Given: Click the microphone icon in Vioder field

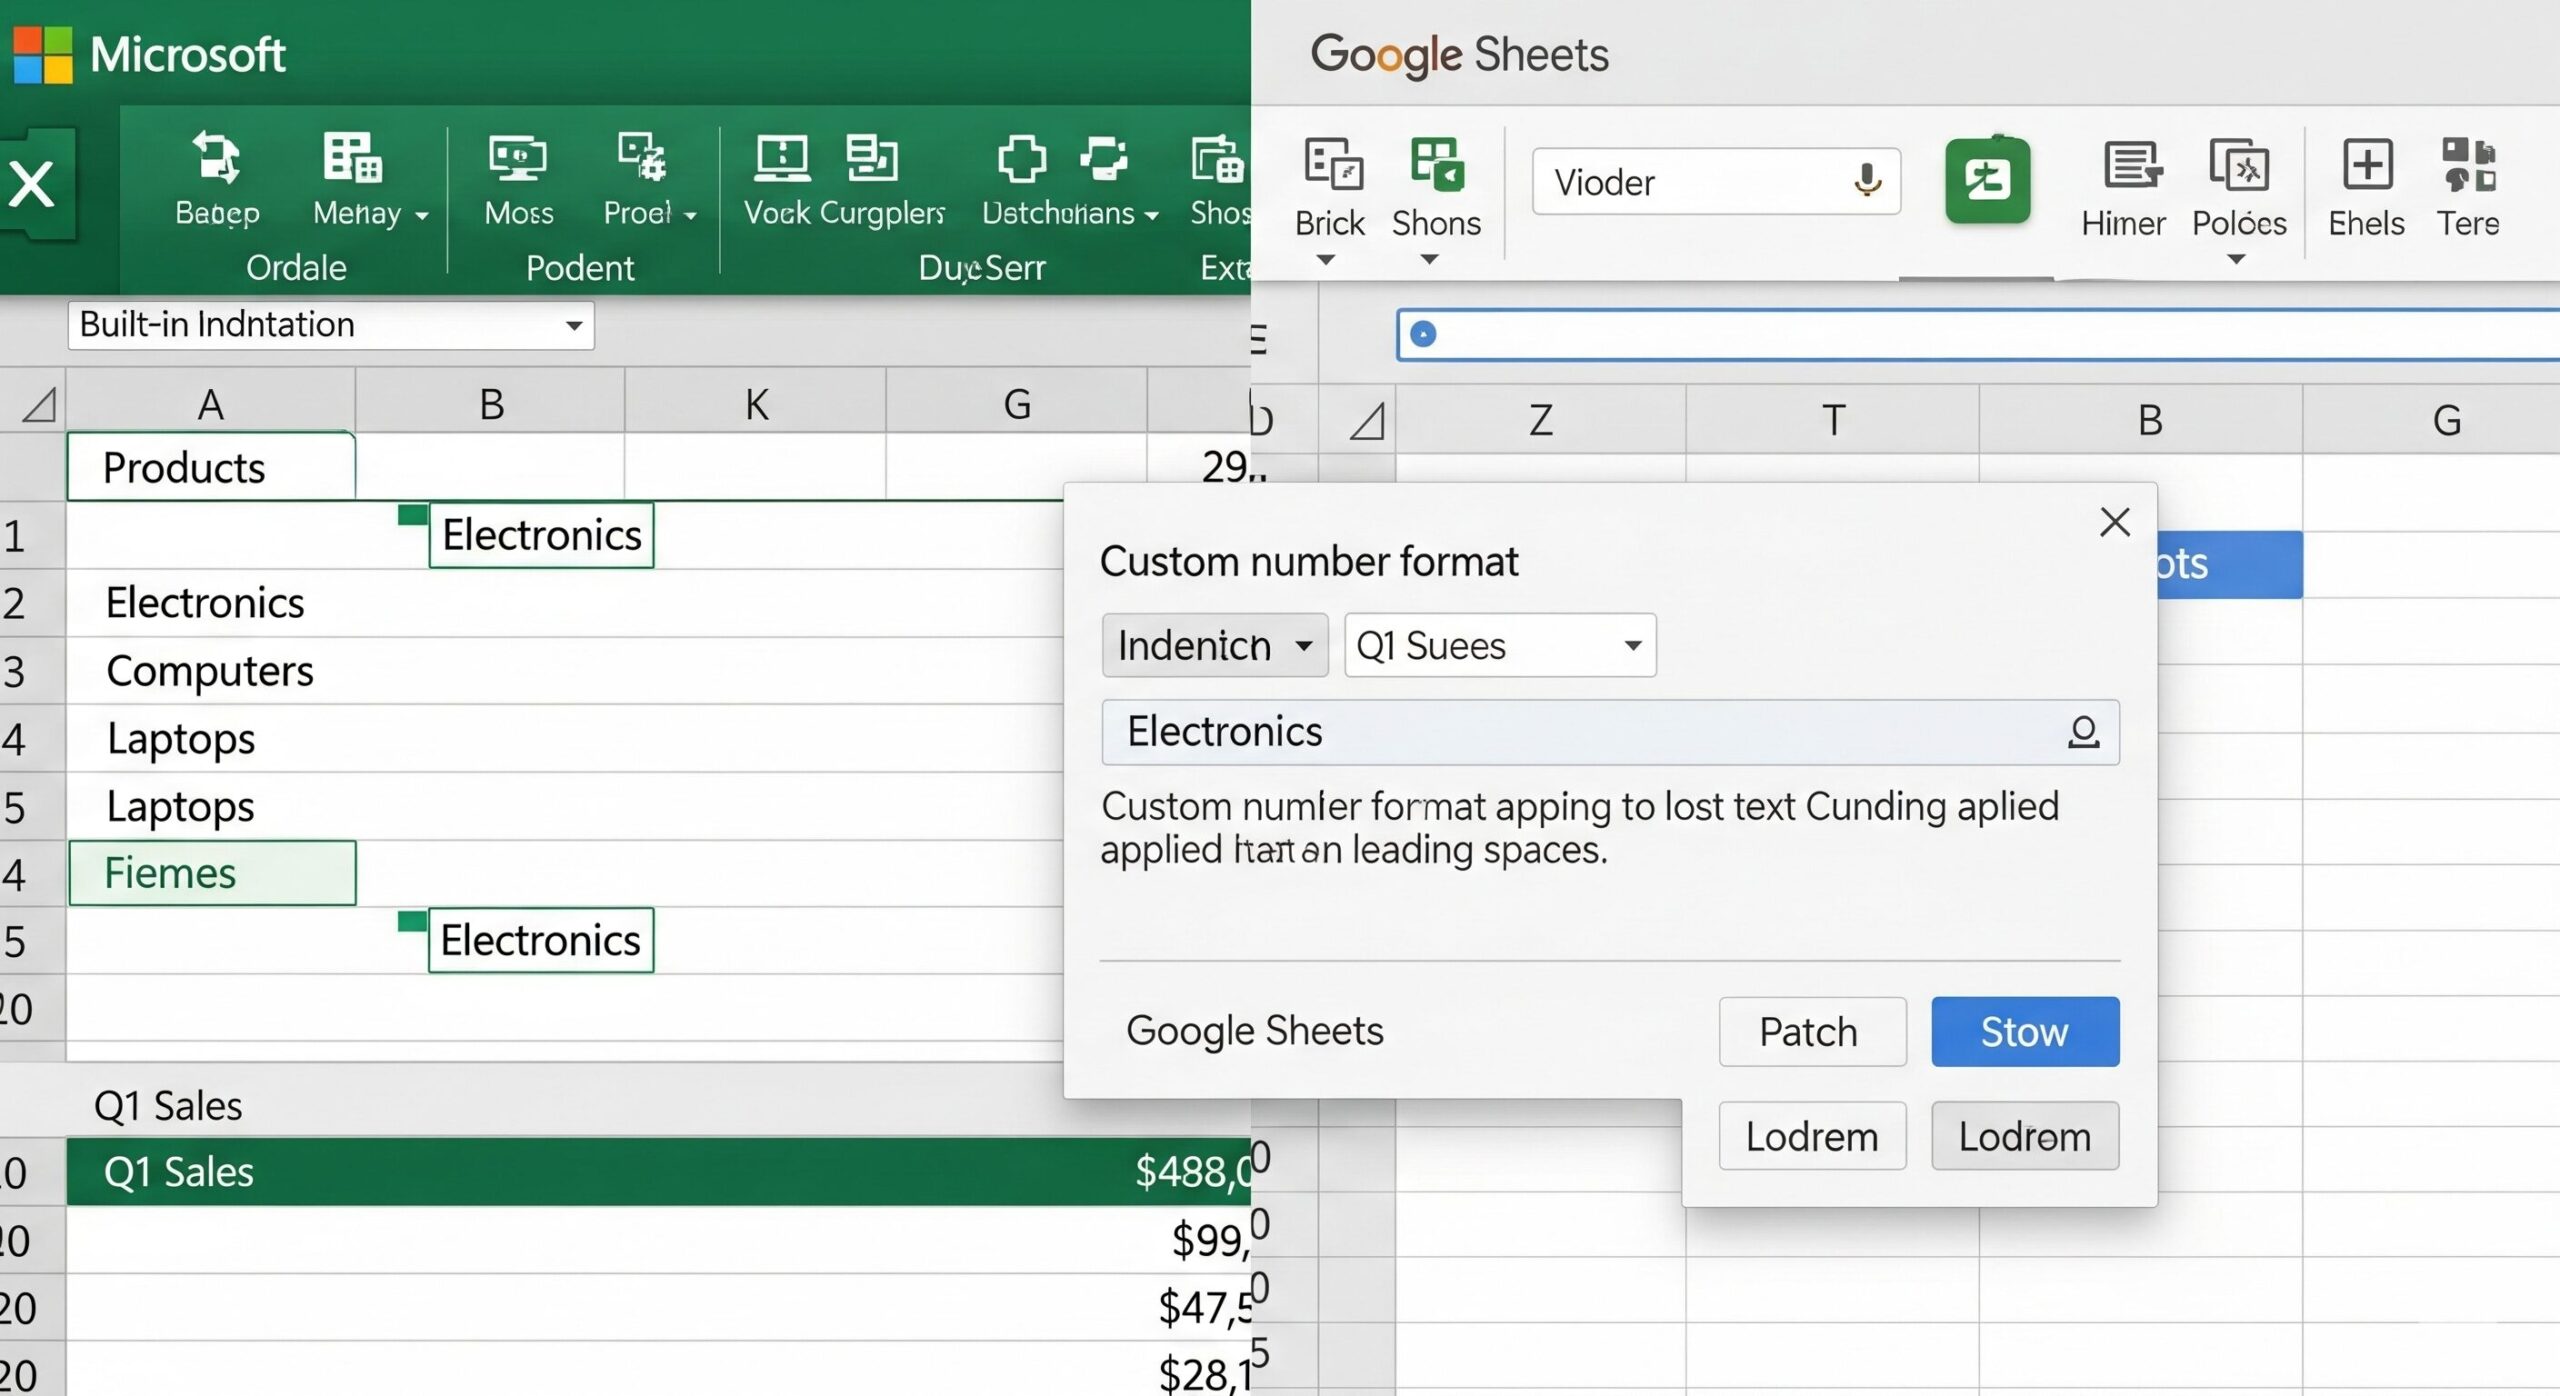Looking at the screenshot, I should [1866, 181].
